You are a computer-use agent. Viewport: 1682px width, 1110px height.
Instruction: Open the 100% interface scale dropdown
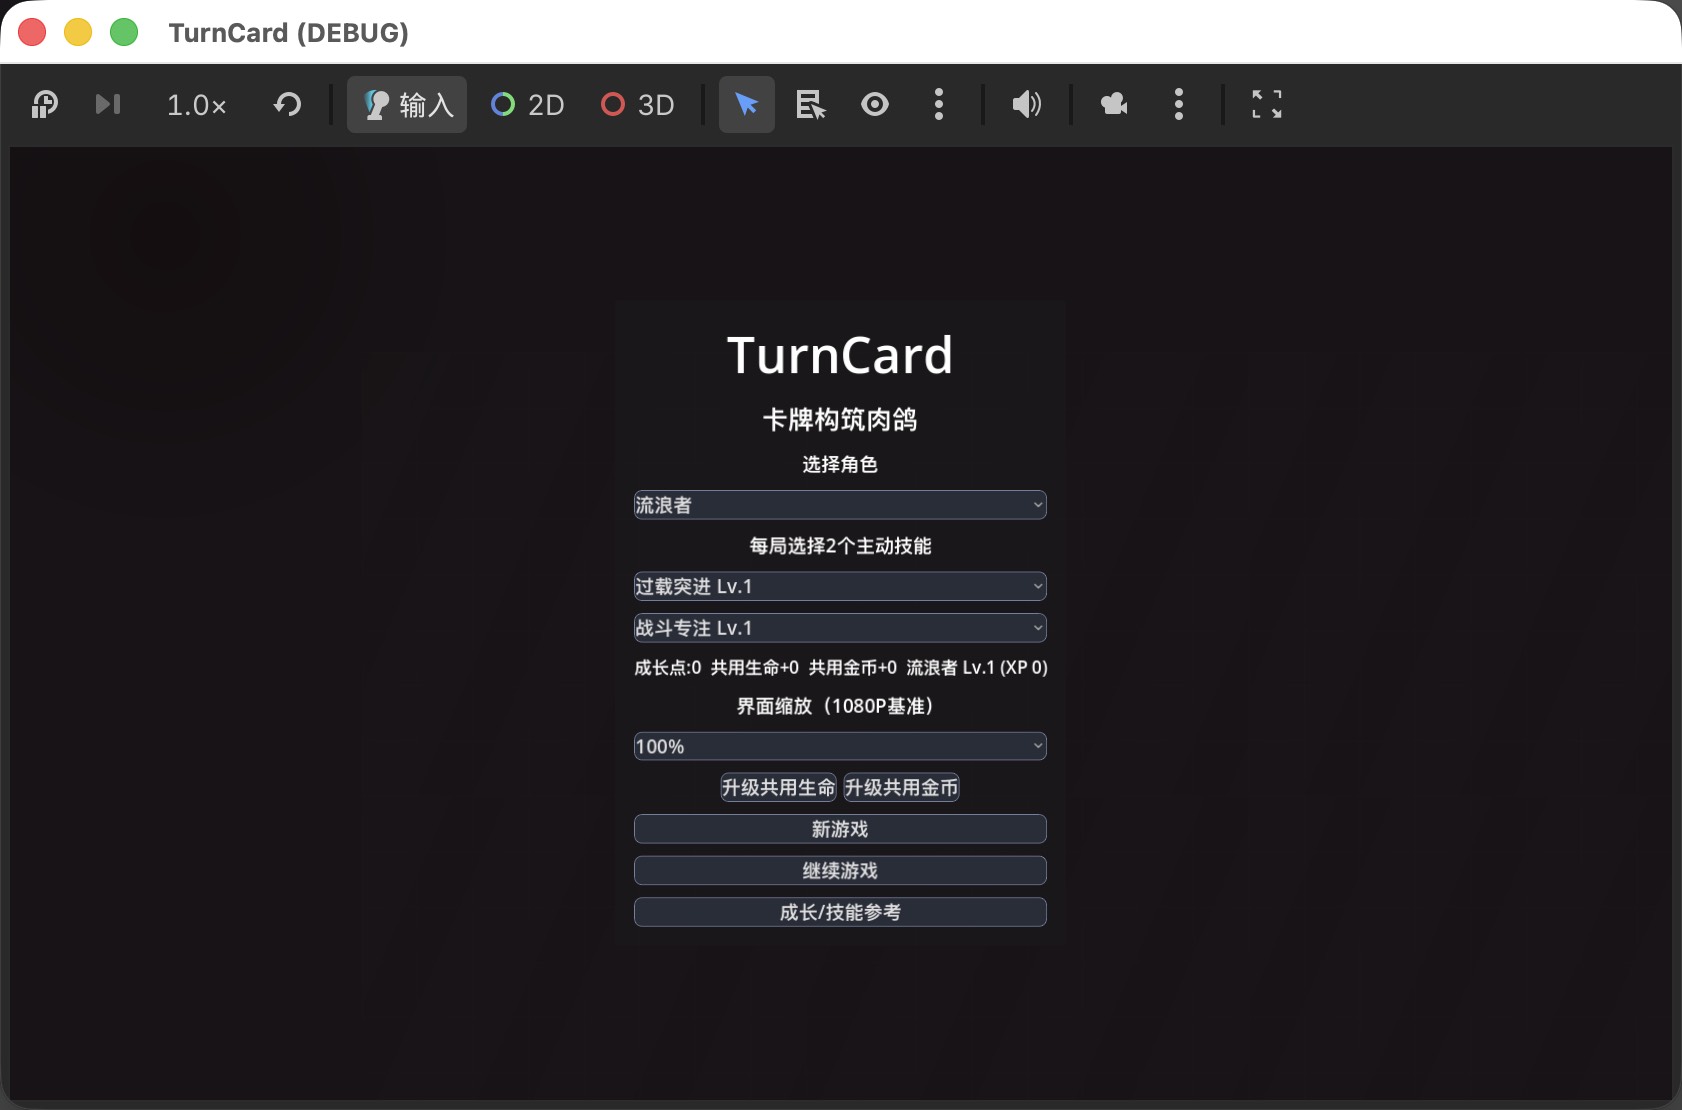coord(840,746)
